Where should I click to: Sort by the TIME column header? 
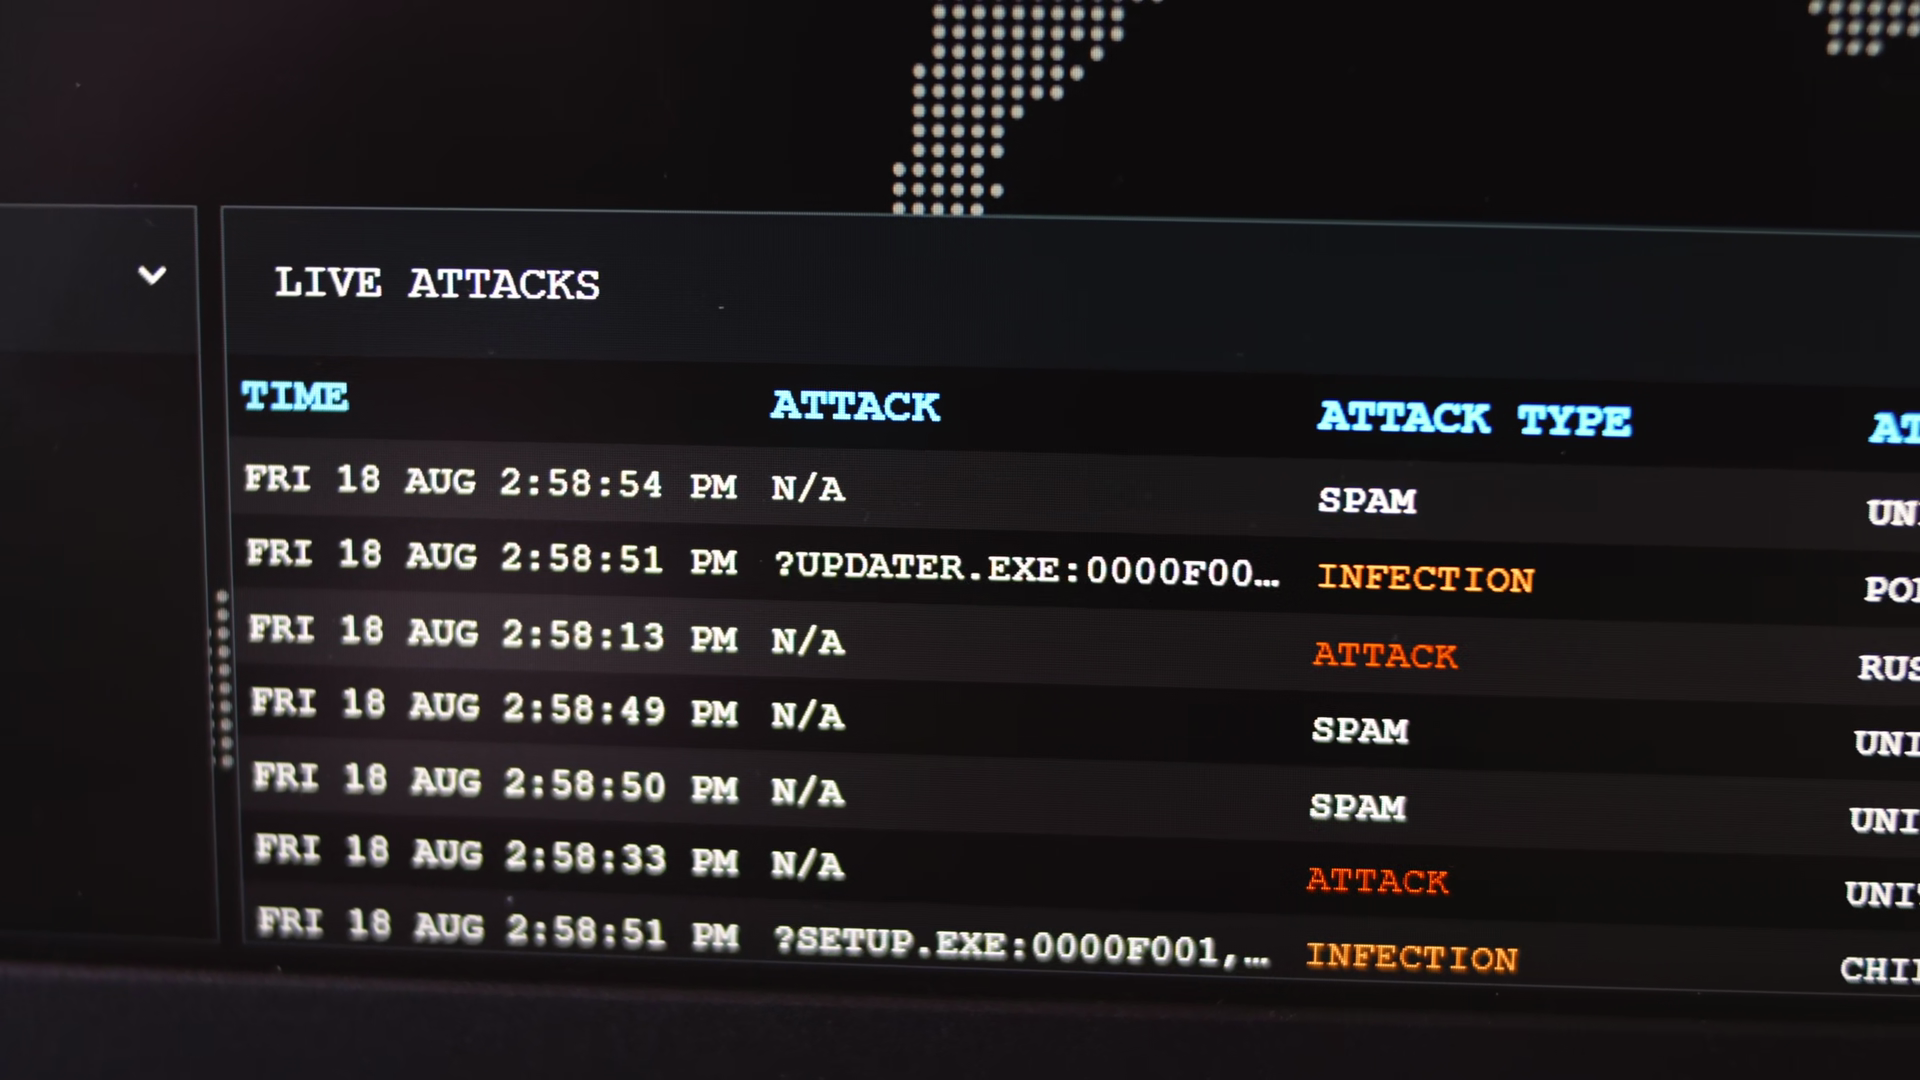point(295,397)
